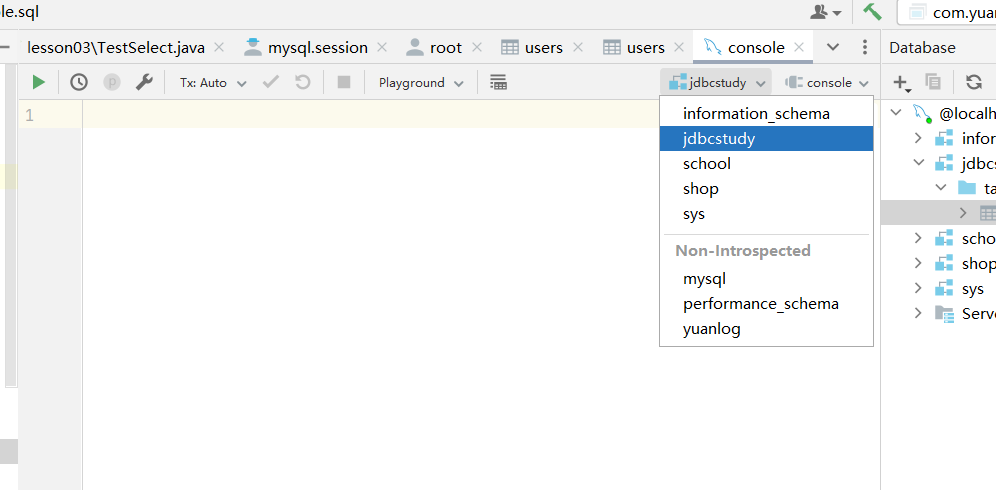This screenshot has height=490, width=996.
Task: Click the rollback transaction icon
Action: [303, 83]
